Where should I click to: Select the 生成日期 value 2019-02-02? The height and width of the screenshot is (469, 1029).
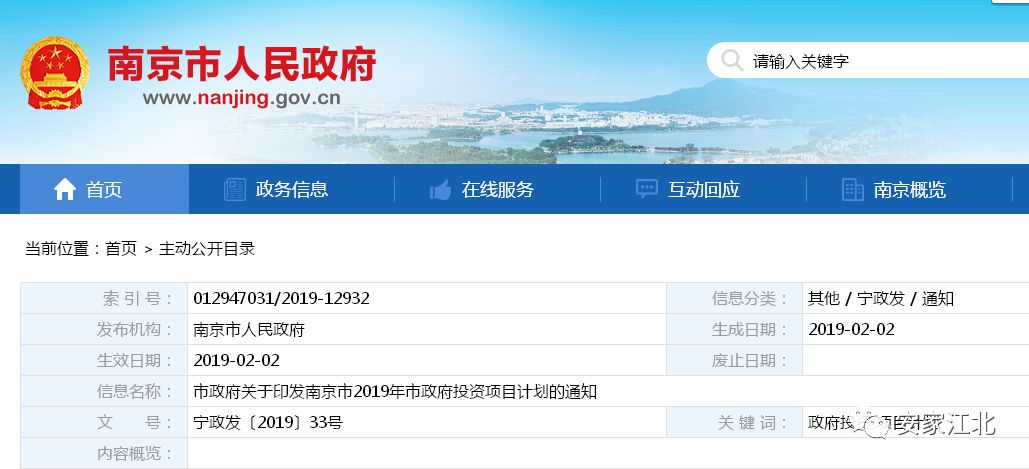tap(851, 329)
